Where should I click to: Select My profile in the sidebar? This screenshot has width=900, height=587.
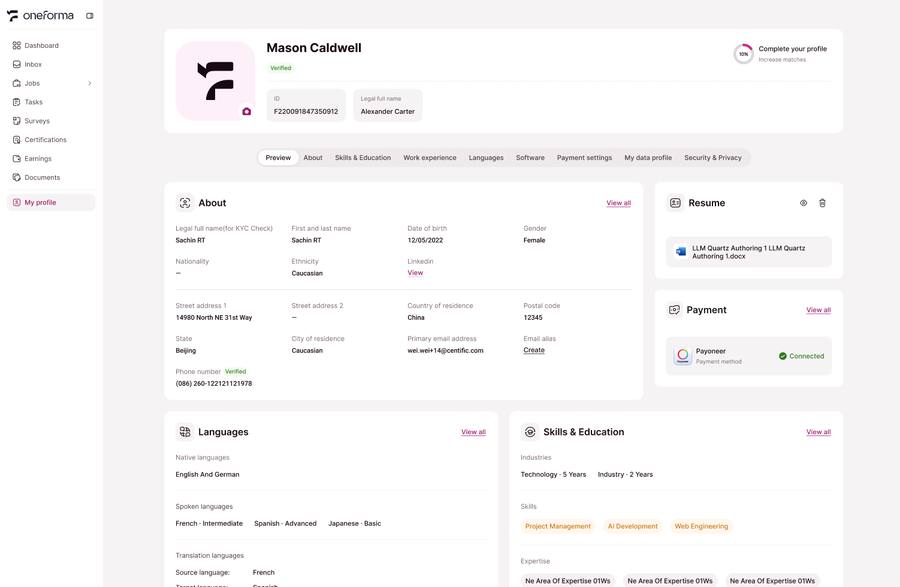[x=51, y=203]
